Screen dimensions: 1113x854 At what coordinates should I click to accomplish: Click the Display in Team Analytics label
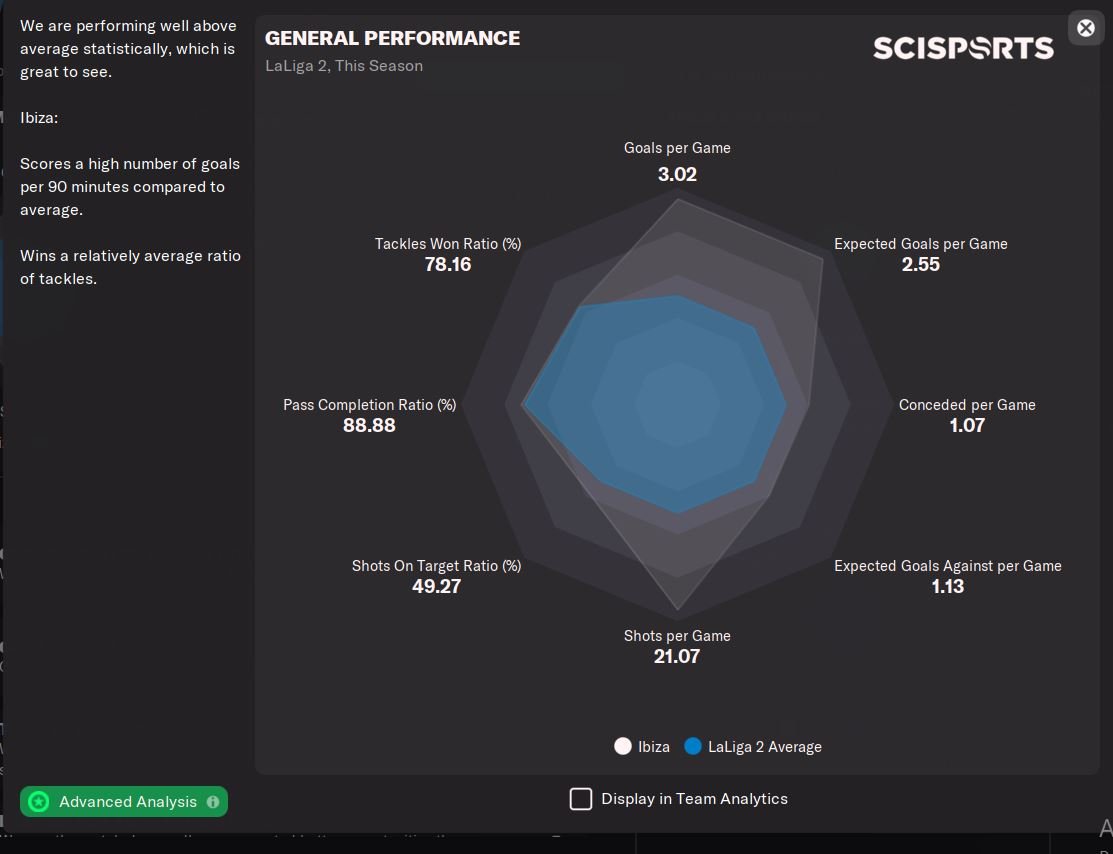tap(694, 799)
